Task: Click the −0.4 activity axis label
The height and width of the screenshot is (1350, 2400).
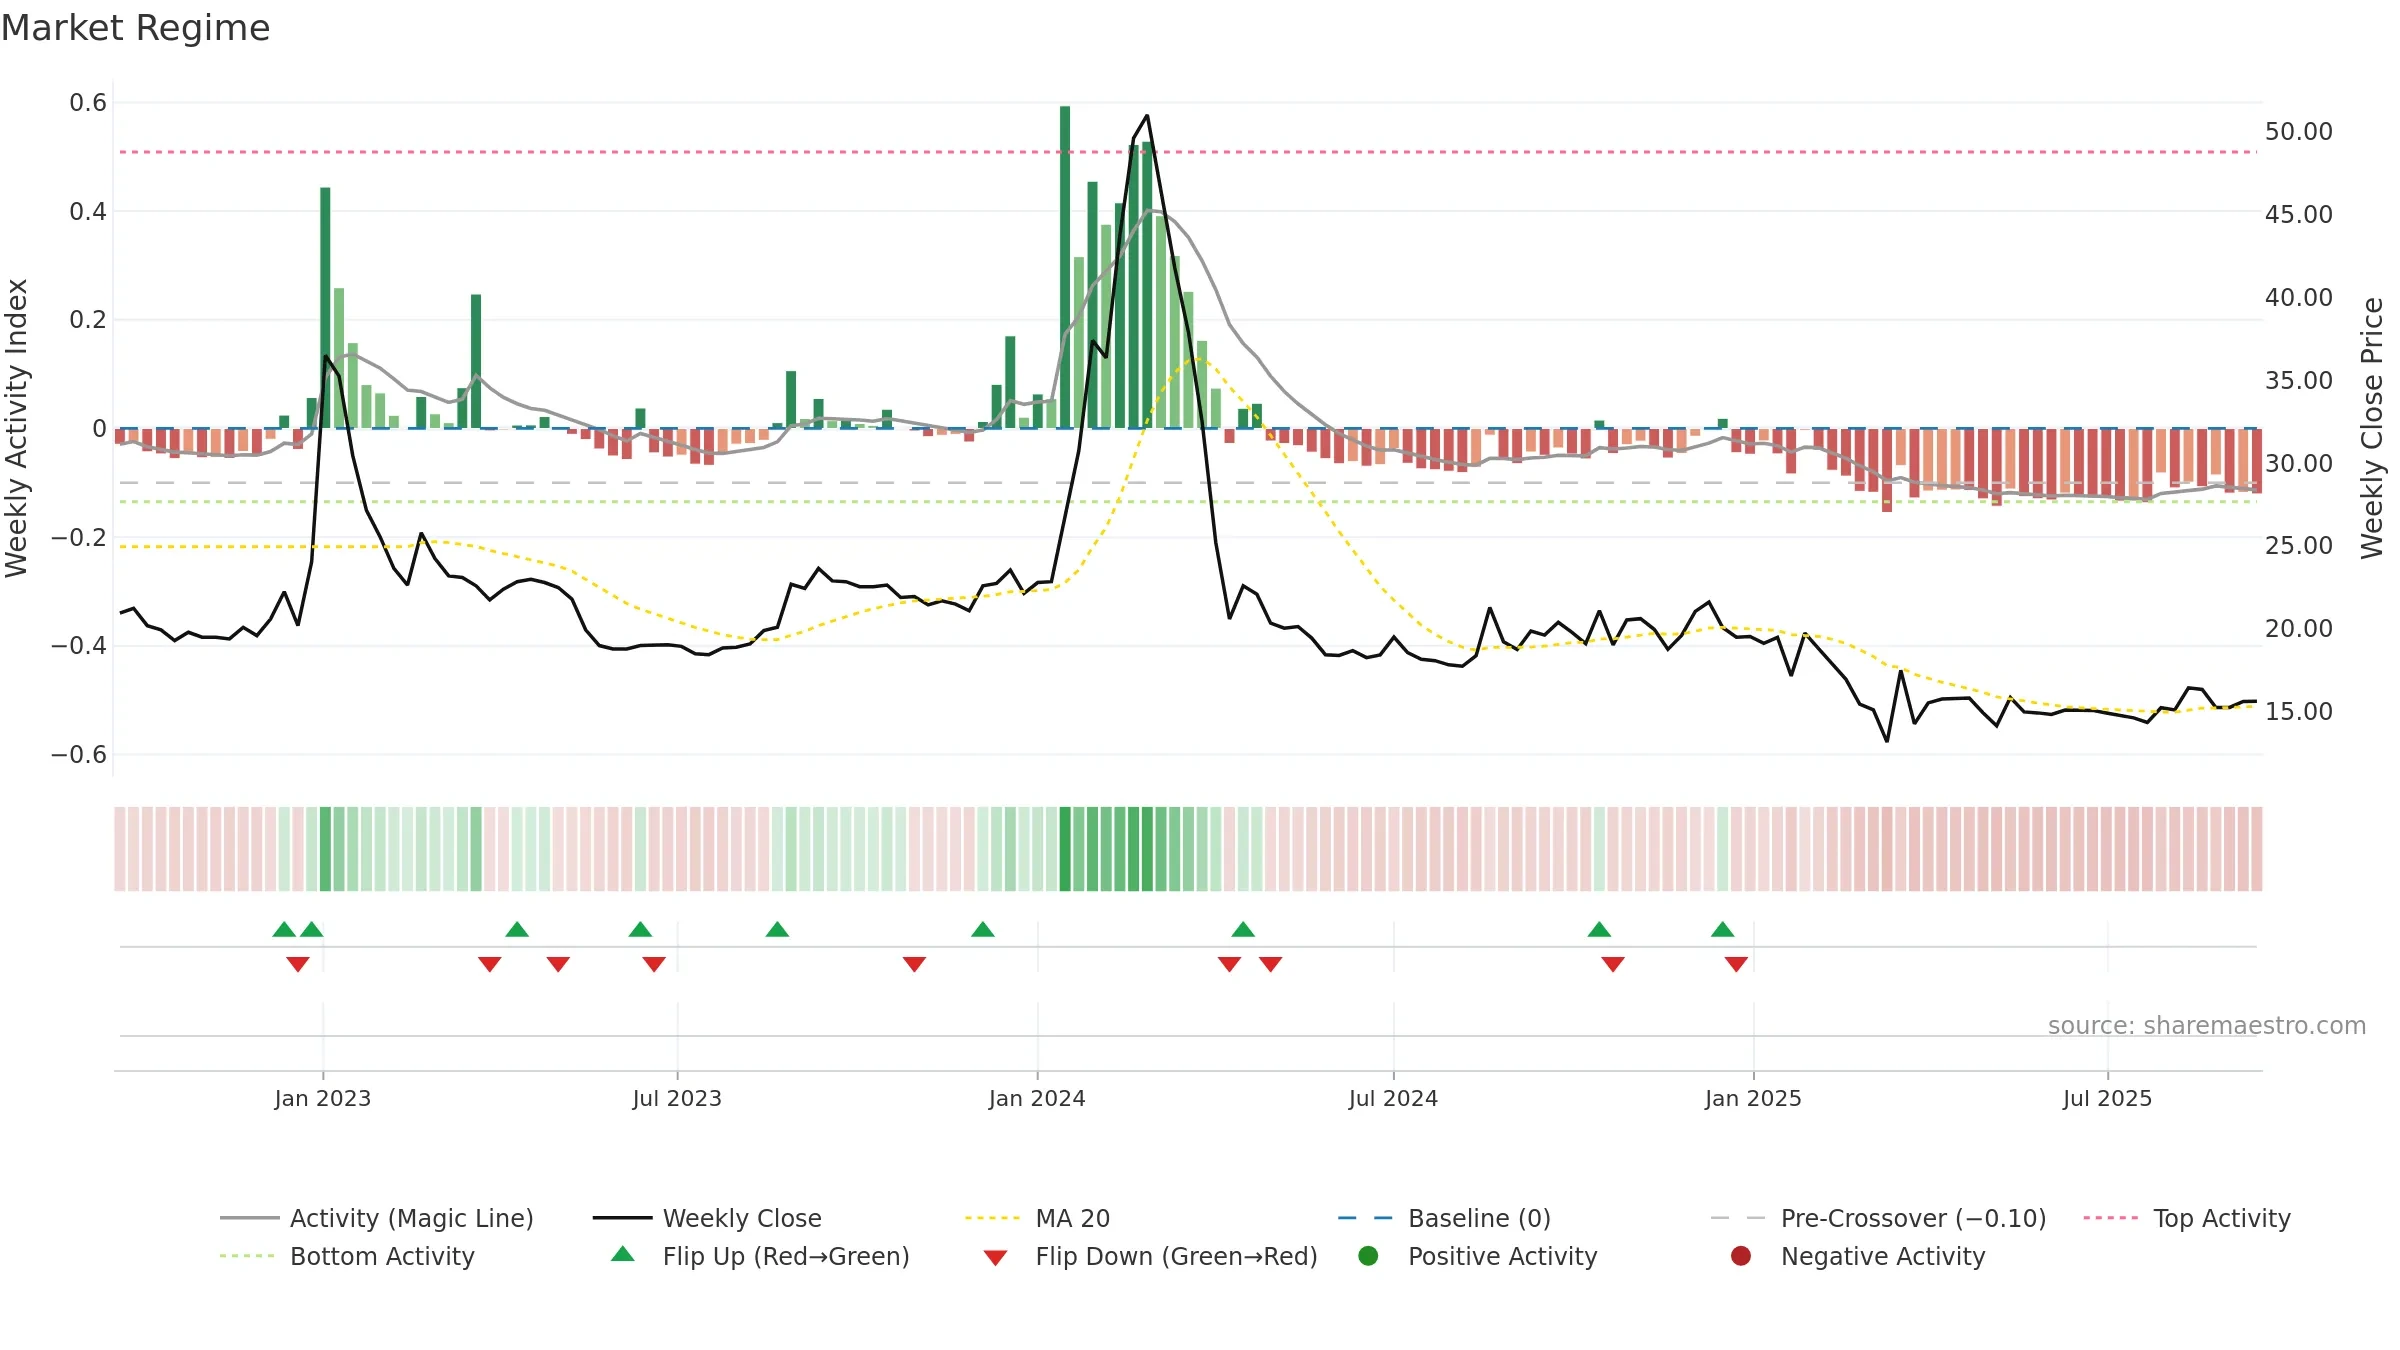Action: (78, 646)
